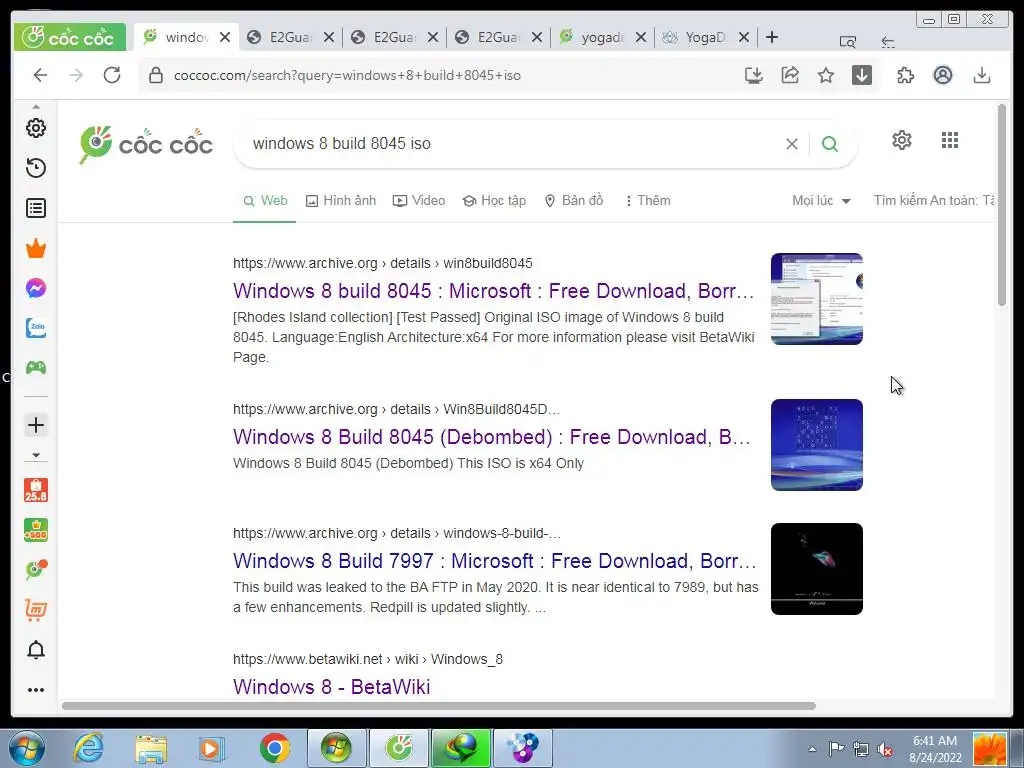The image size is (1024, 768).
Task: Expand sidebar list with down arrow
Action: [36, 455]
